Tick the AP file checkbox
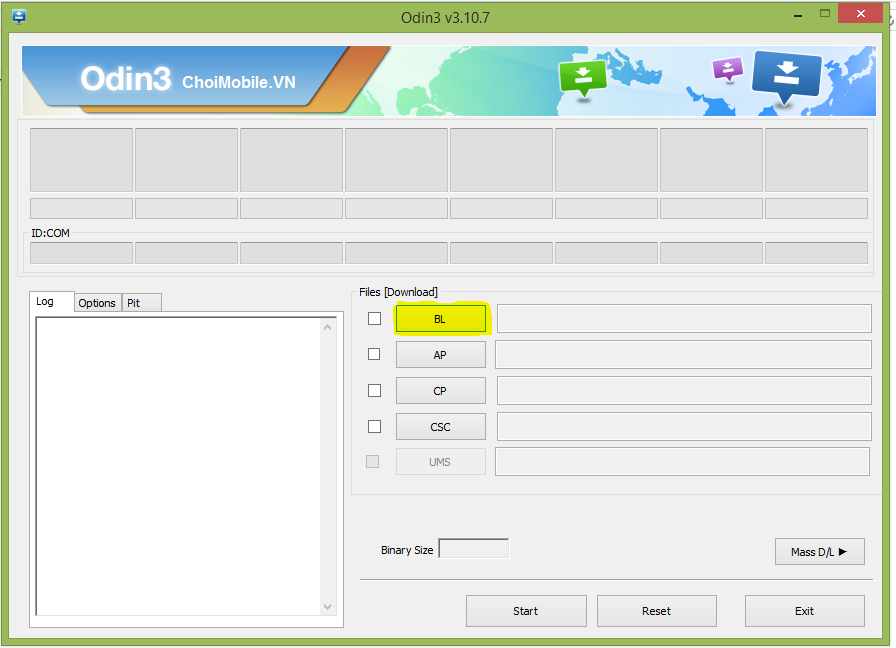 click(x=374, y=354)
